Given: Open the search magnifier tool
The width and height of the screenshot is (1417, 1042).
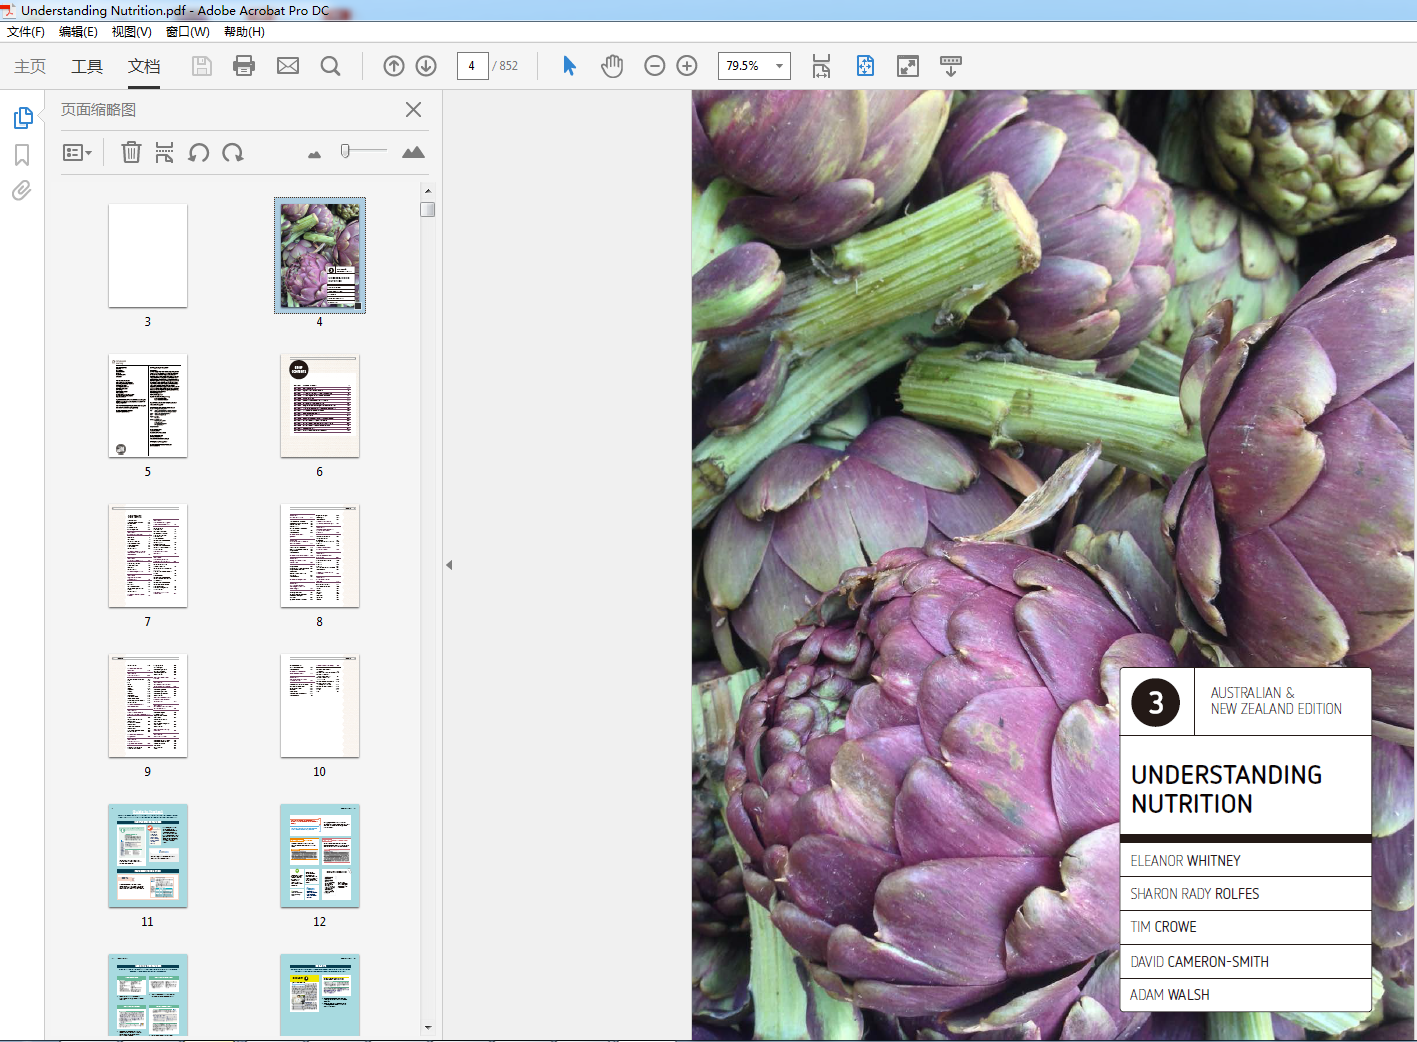Looking at the screenshot, I should [x=330, y=66].
